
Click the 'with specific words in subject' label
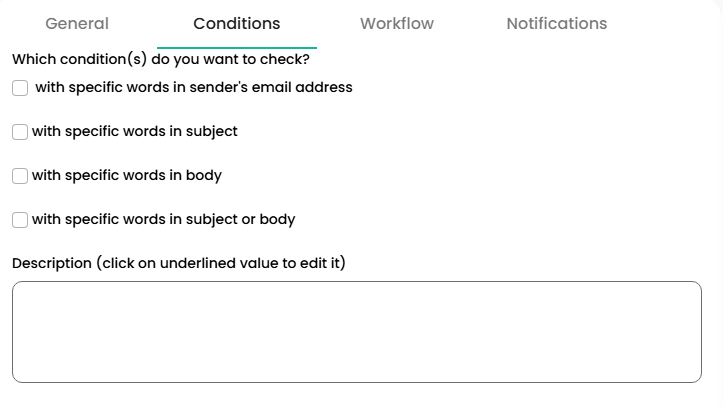(135, 132)
